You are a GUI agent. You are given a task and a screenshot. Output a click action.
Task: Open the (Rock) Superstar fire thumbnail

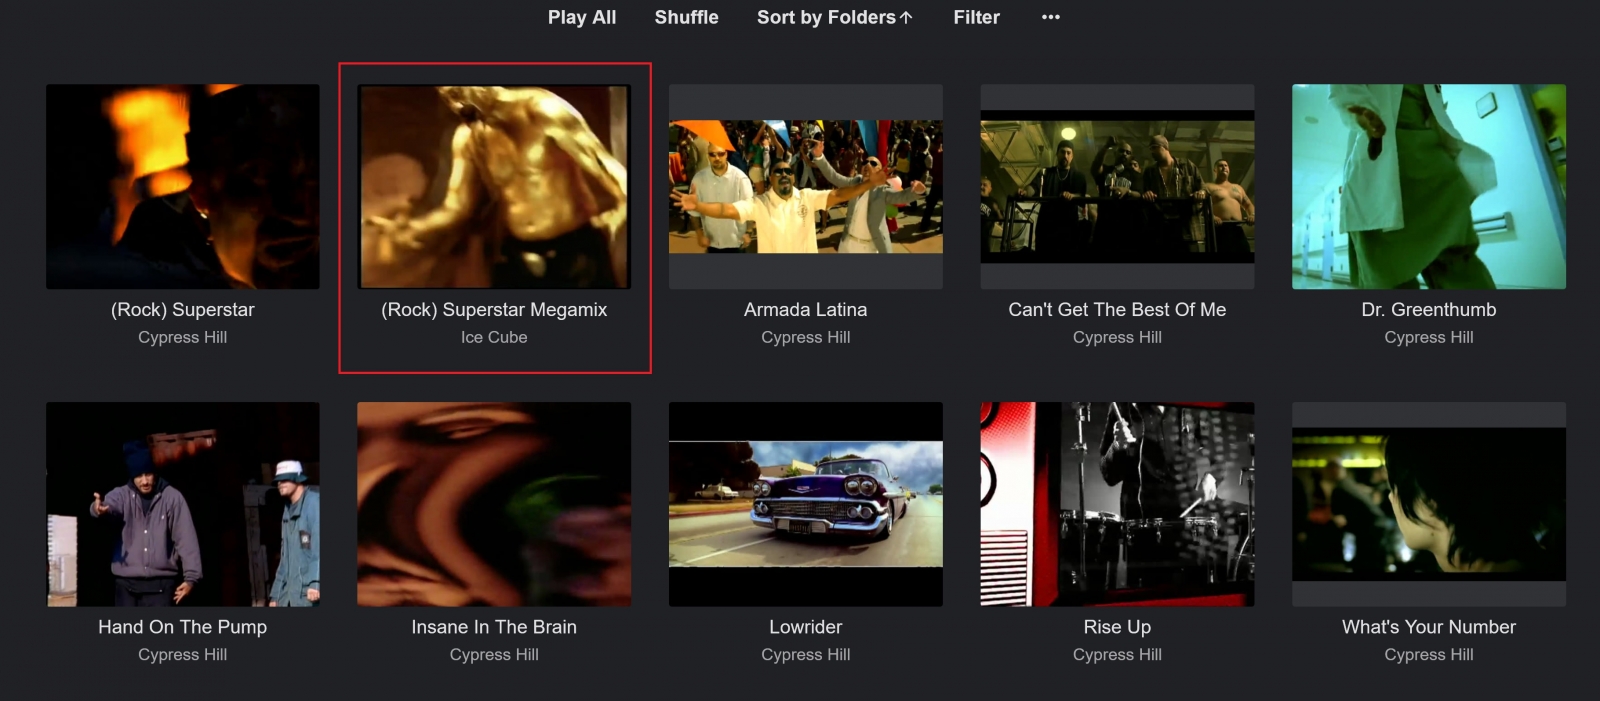click(183, 187)
